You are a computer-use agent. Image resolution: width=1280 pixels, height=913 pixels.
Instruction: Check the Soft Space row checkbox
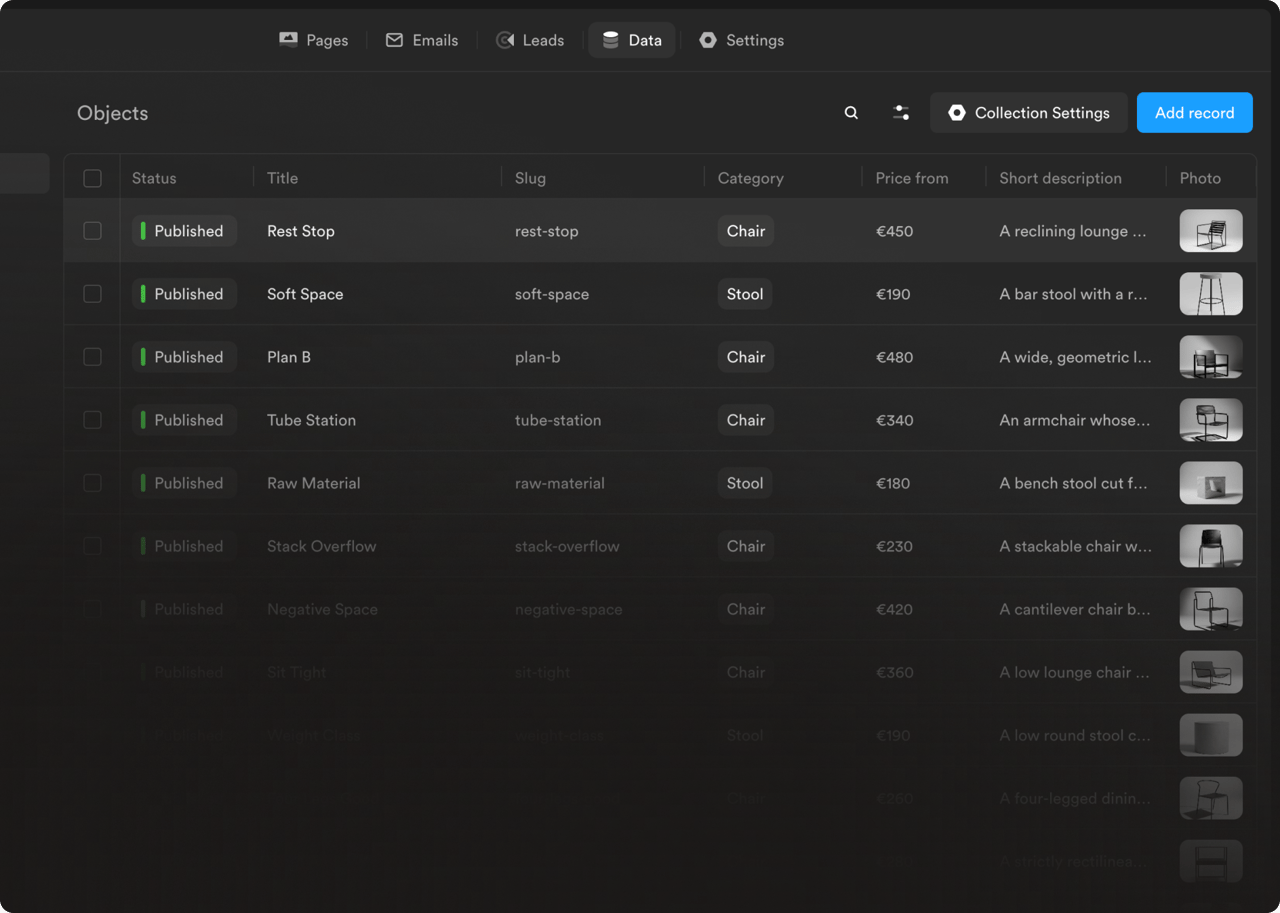[x=92, y=294]
